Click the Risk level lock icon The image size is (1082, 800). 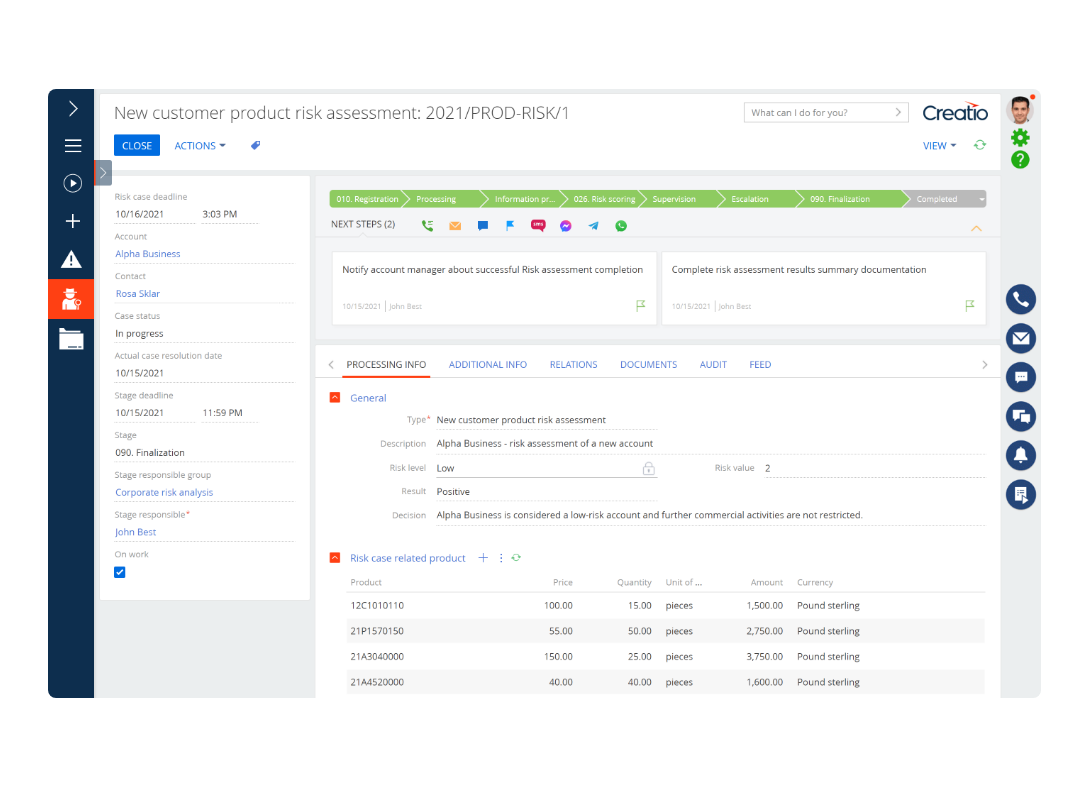point(648,468)
